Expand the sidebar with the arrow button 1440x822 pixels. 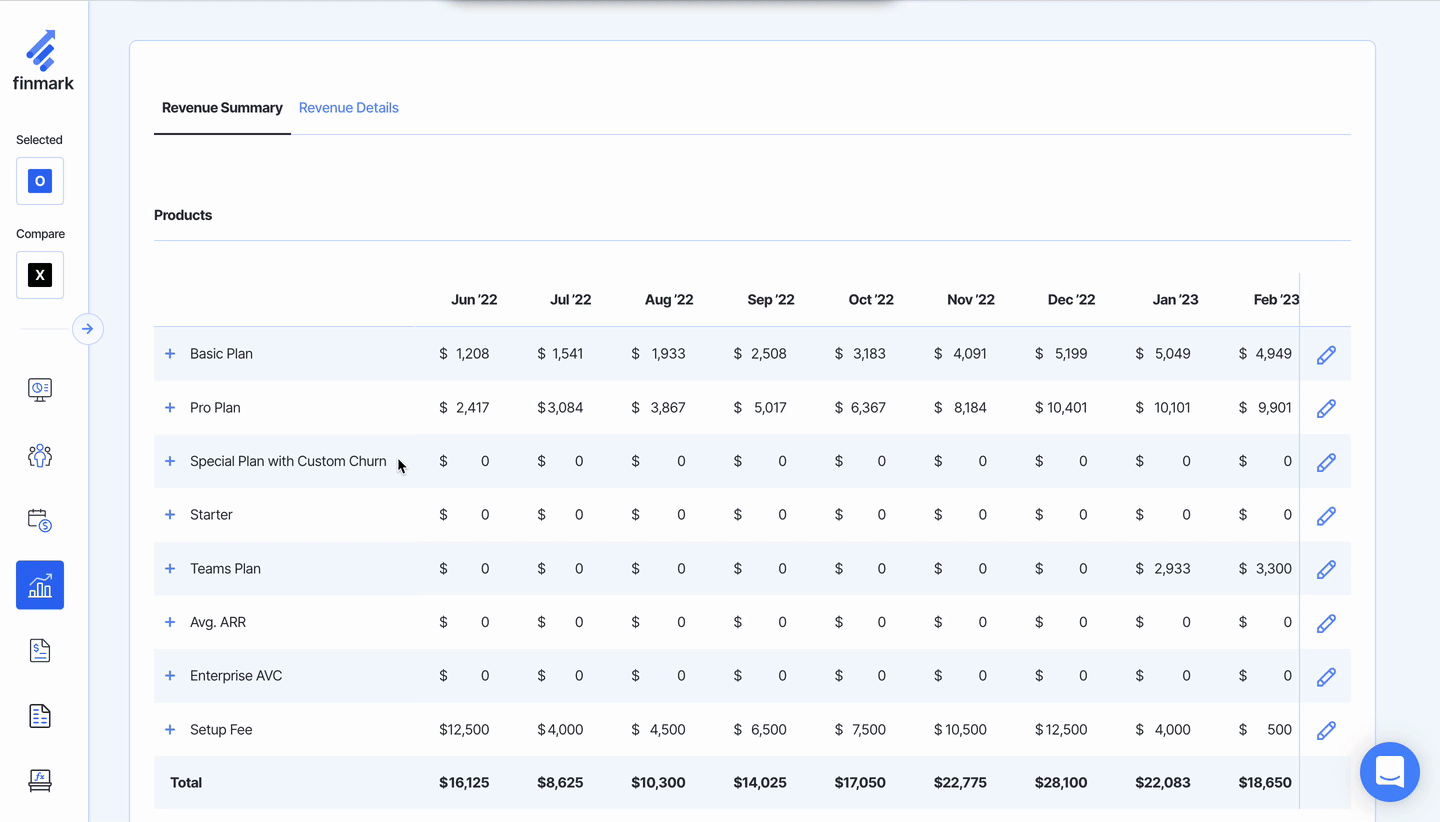[x=88, y=329]
